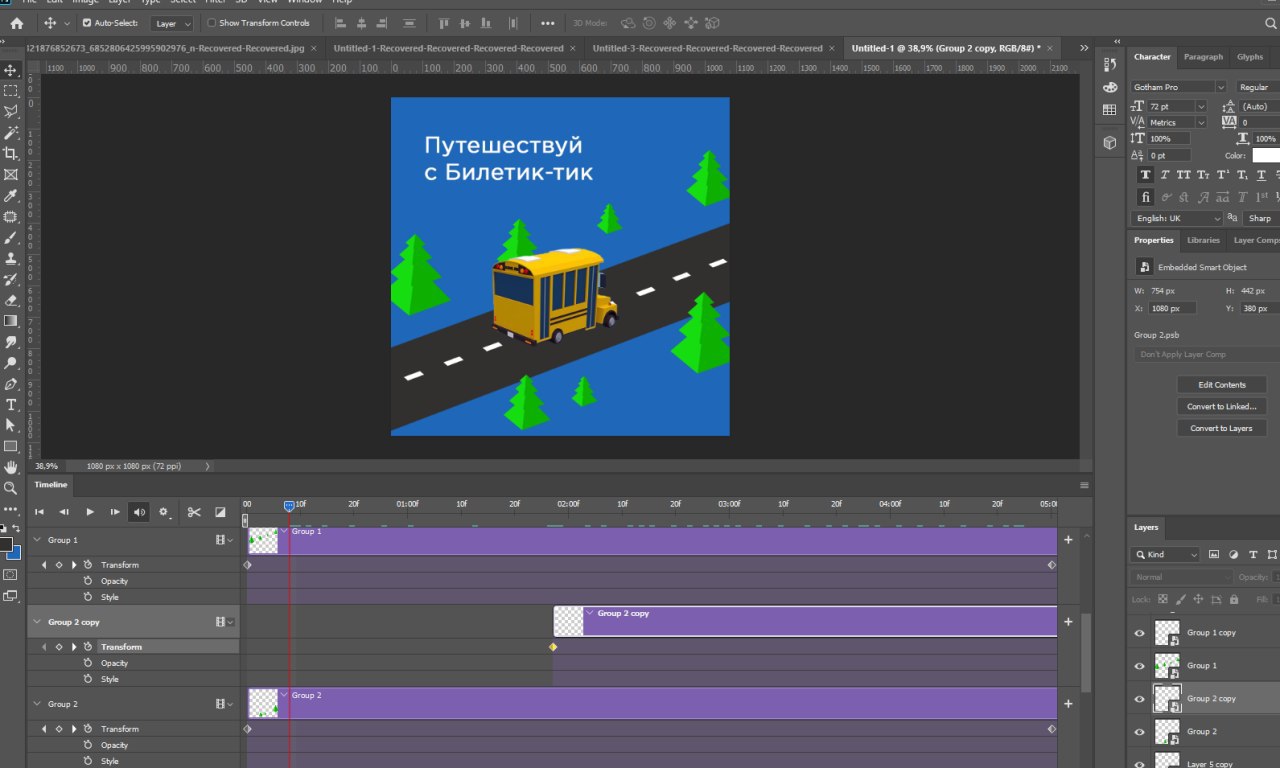Viewport: 1280px width, 768px height.
Task: Filter layers by type (T) icon
Action: pyautogui.click(x=1253, y=554)
